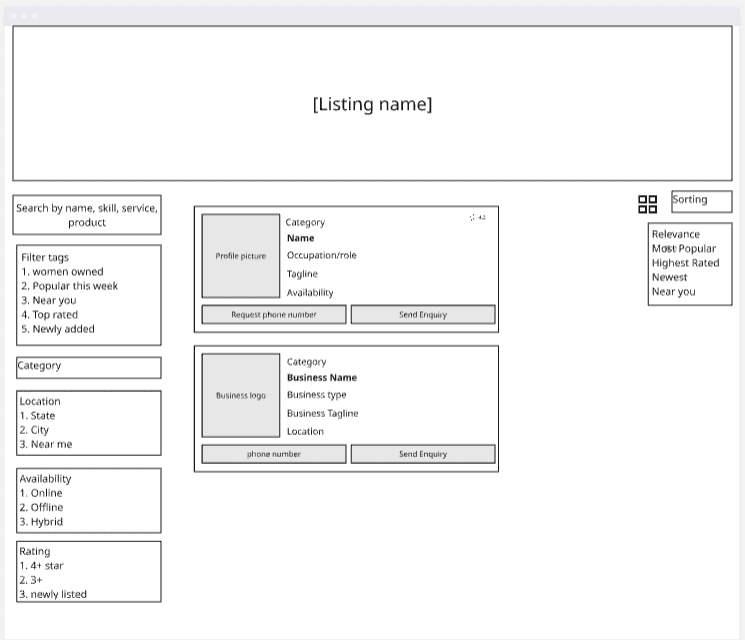745x640 pixels.
Task: Choose Online availability option
Action: [45, 493]
